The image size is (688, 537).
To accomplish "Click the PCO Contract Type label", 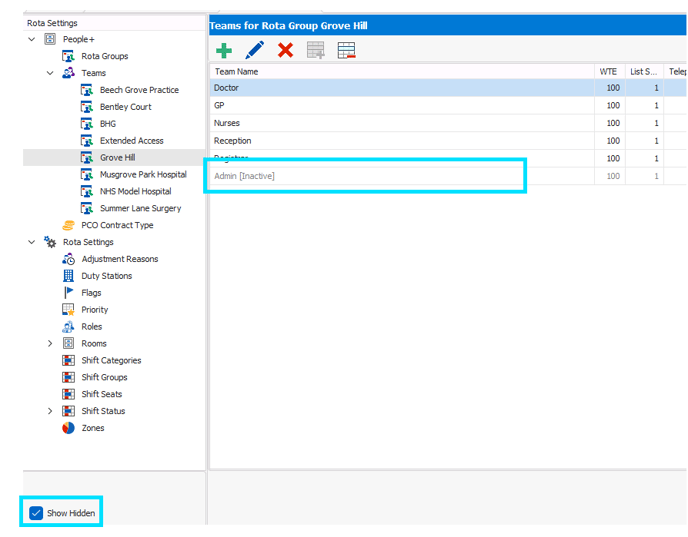I will pyautogui.click(x=117, y=225).
